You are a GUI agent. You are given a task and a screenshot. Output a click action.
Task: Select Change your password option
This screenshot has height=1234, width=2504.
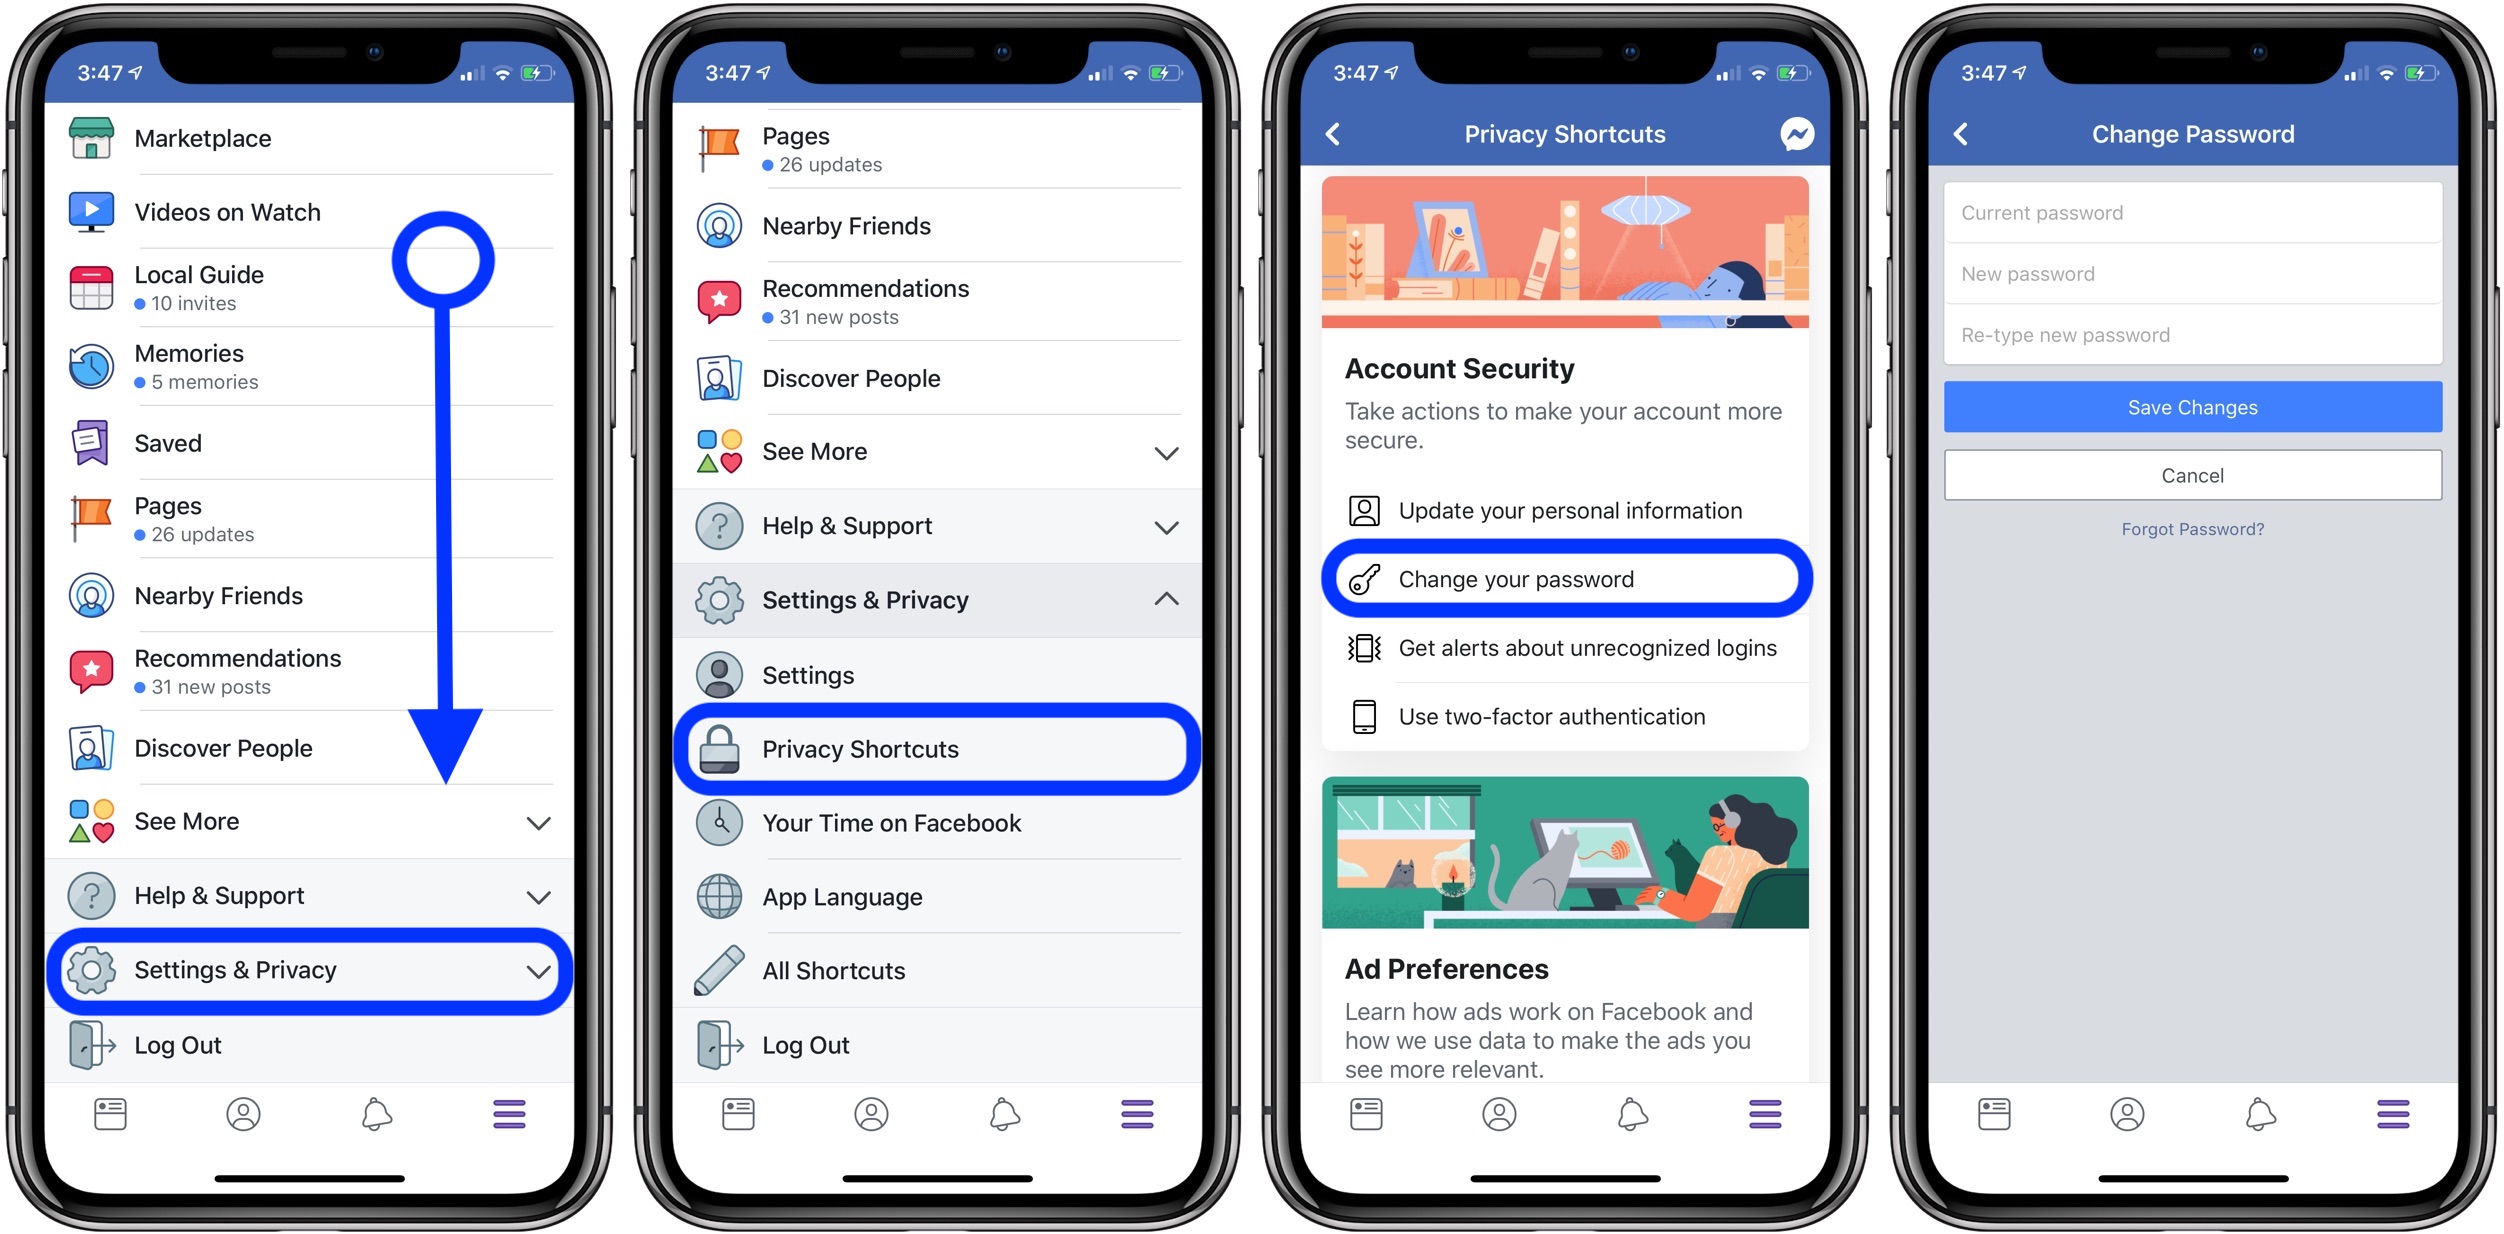(x=1565, y=578)
